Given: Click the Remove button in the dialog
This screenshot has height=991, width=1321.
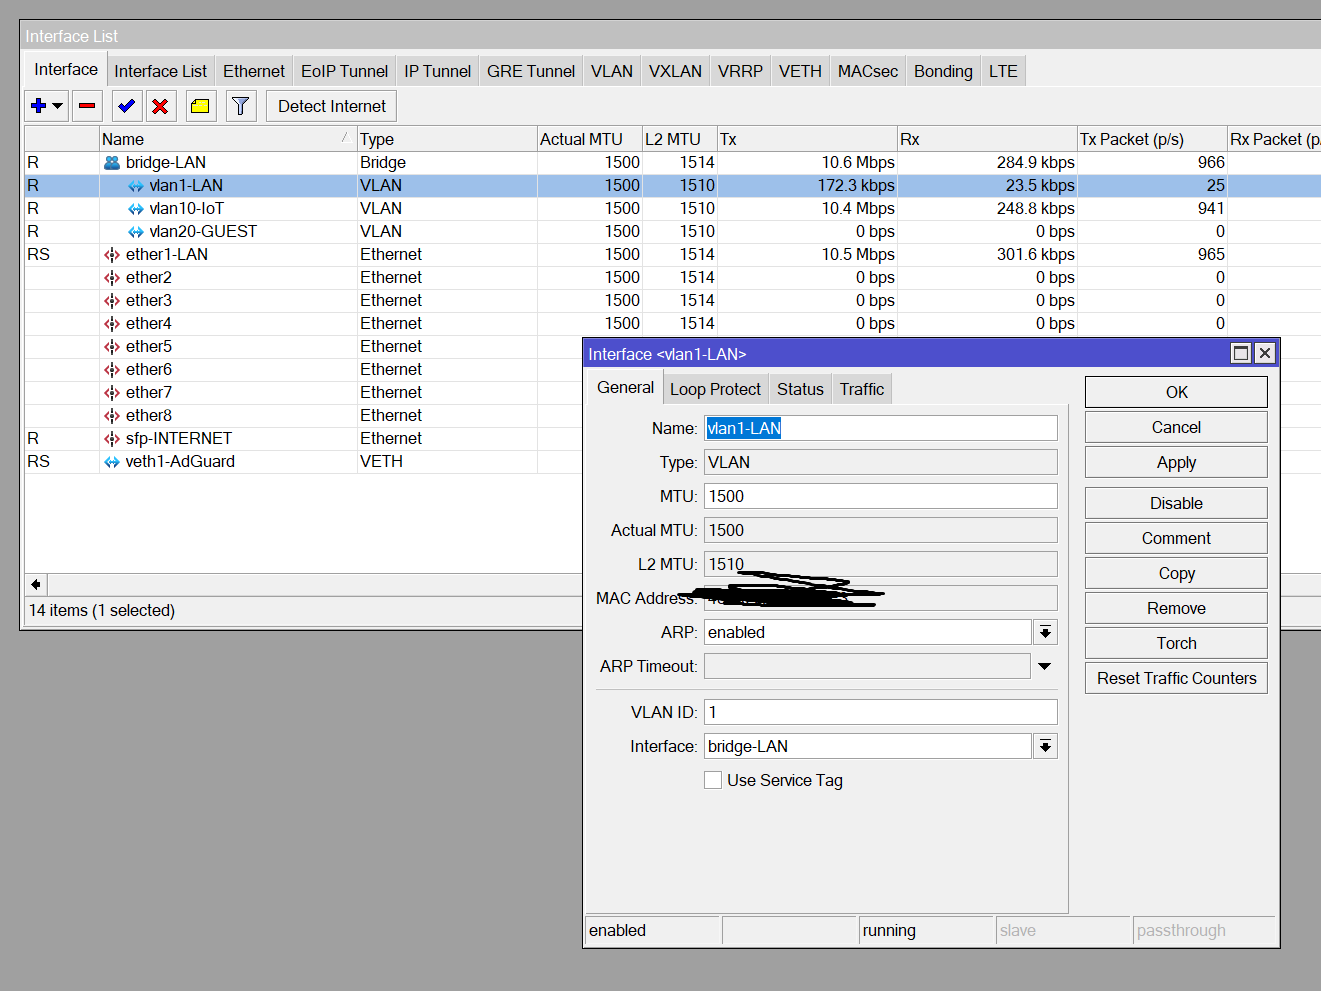Looking at the screenshot, I should click(x=1176, y=608).
